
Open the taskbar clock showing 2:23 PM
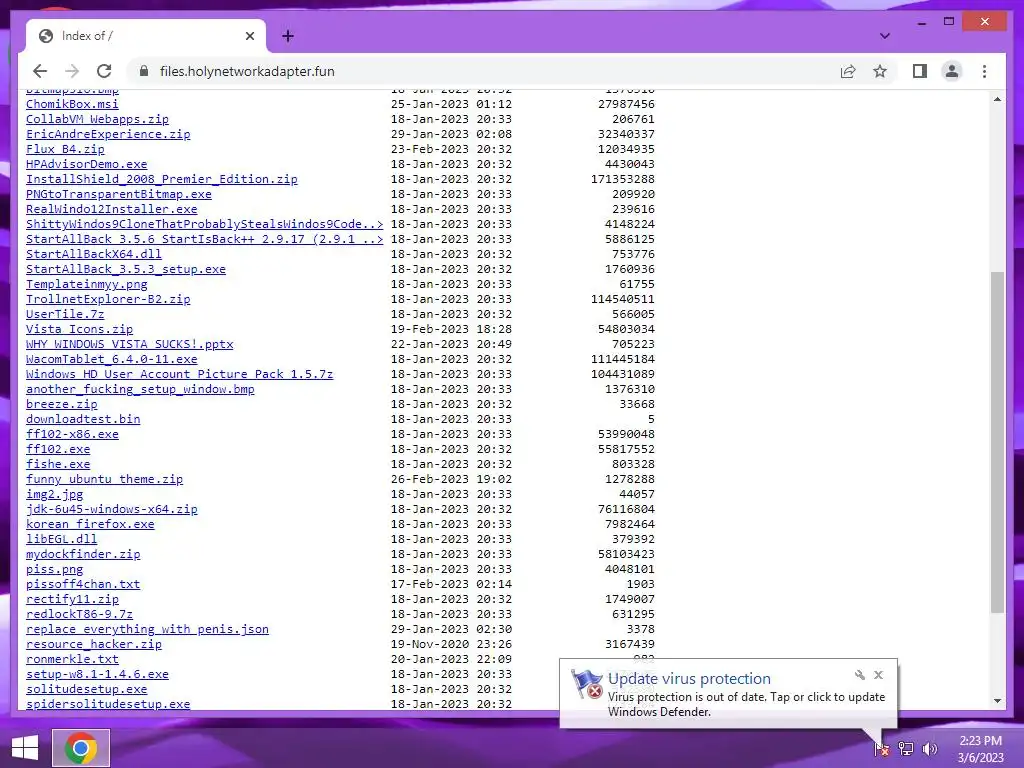[x=980, y=748]
